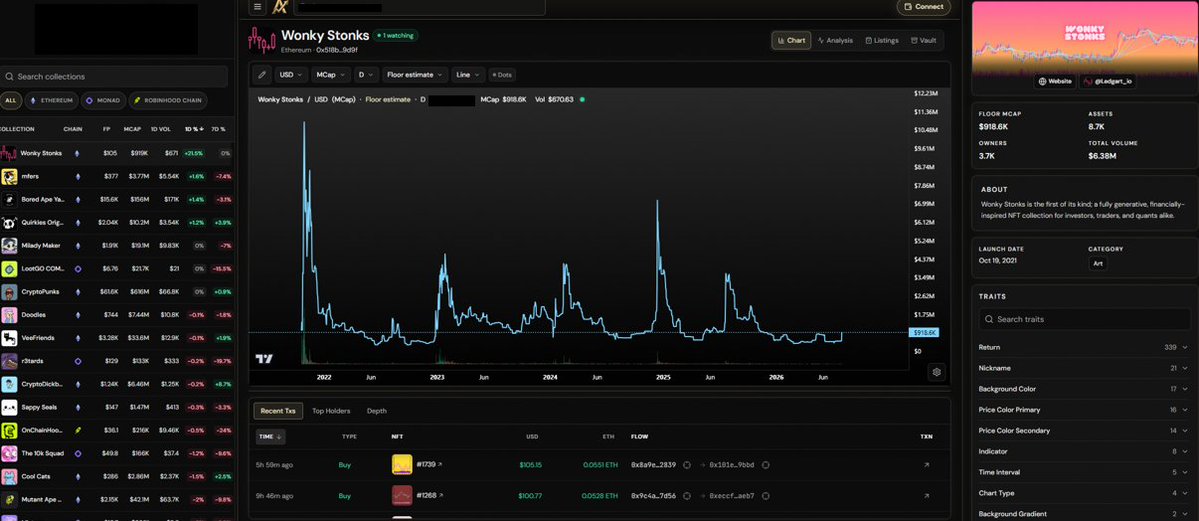Open the D interval dropdown

tap(367, 75)
